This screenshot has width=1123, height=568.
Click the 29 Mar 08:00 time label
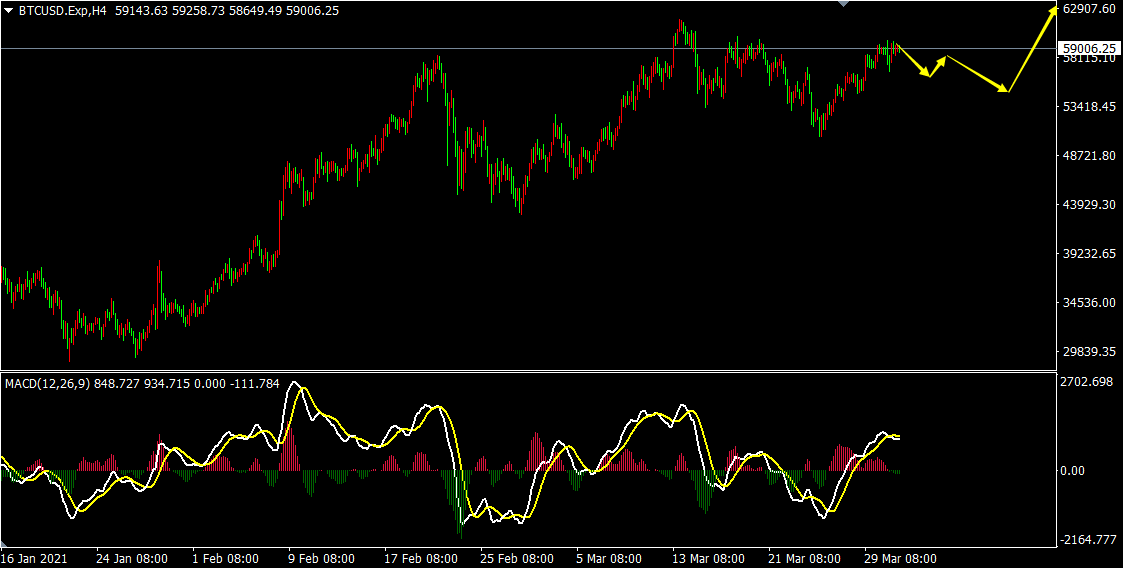tap(901, 558)
